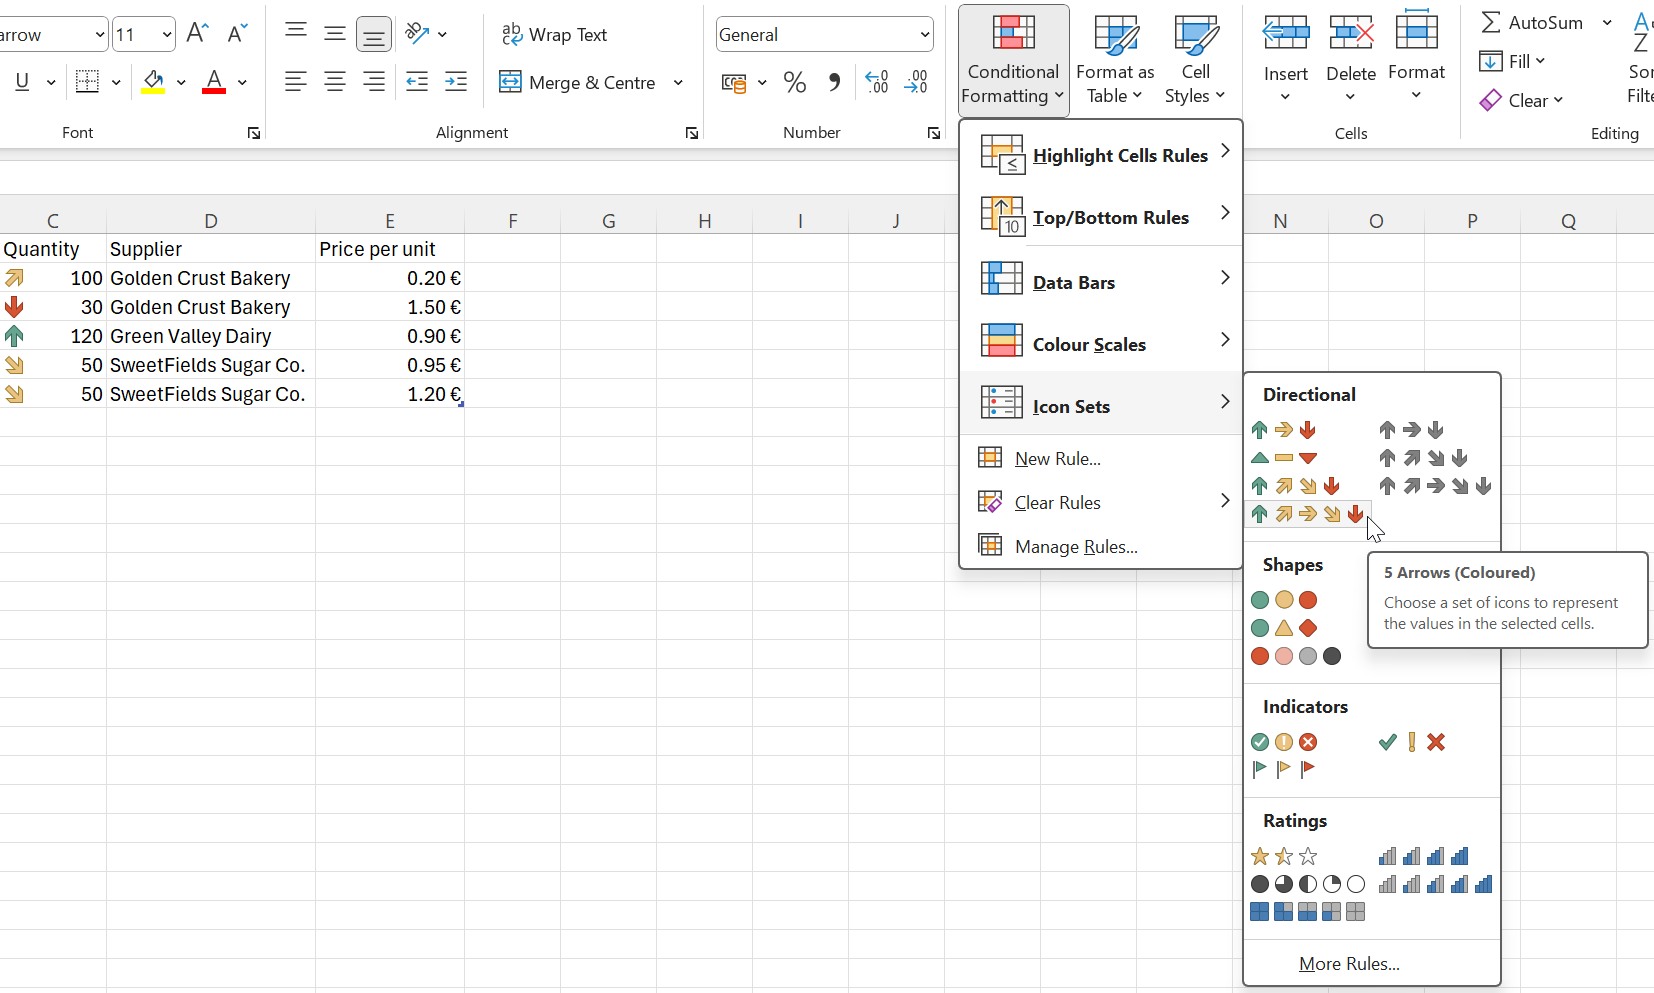Increase font size with the A-up icon
Screen dimensions: 1654x993
click(x=197, y=34)
